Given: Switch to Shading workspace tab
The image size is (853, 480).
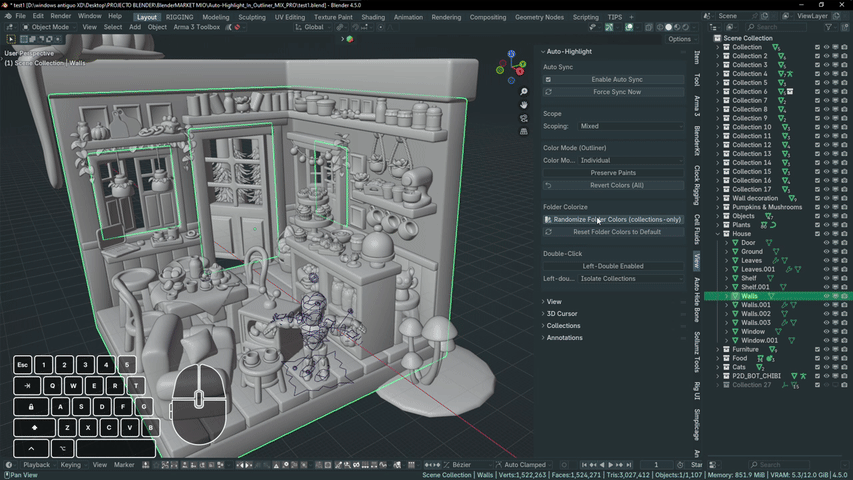Looking at the screenshot, I should pos(373,17).
